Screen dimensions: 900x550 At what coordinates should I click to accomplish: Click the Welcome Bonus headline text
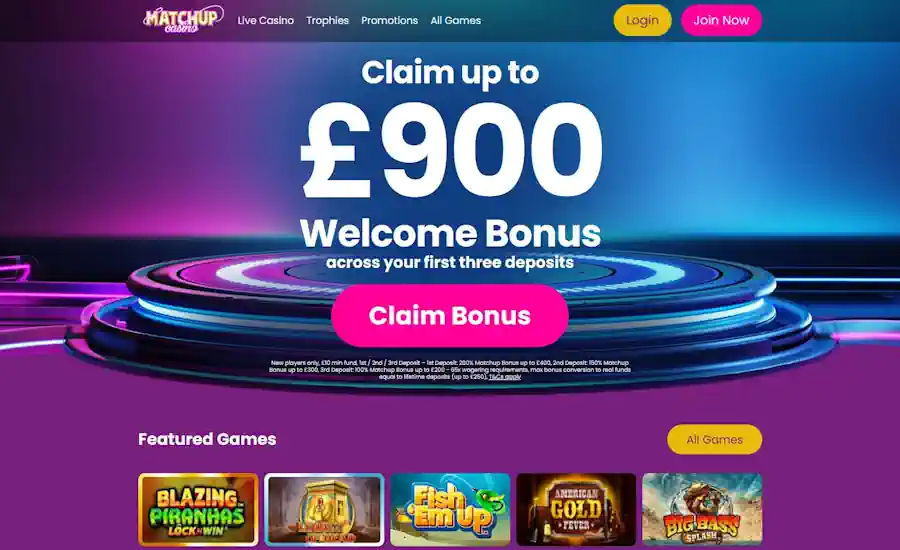click(450, 233)
